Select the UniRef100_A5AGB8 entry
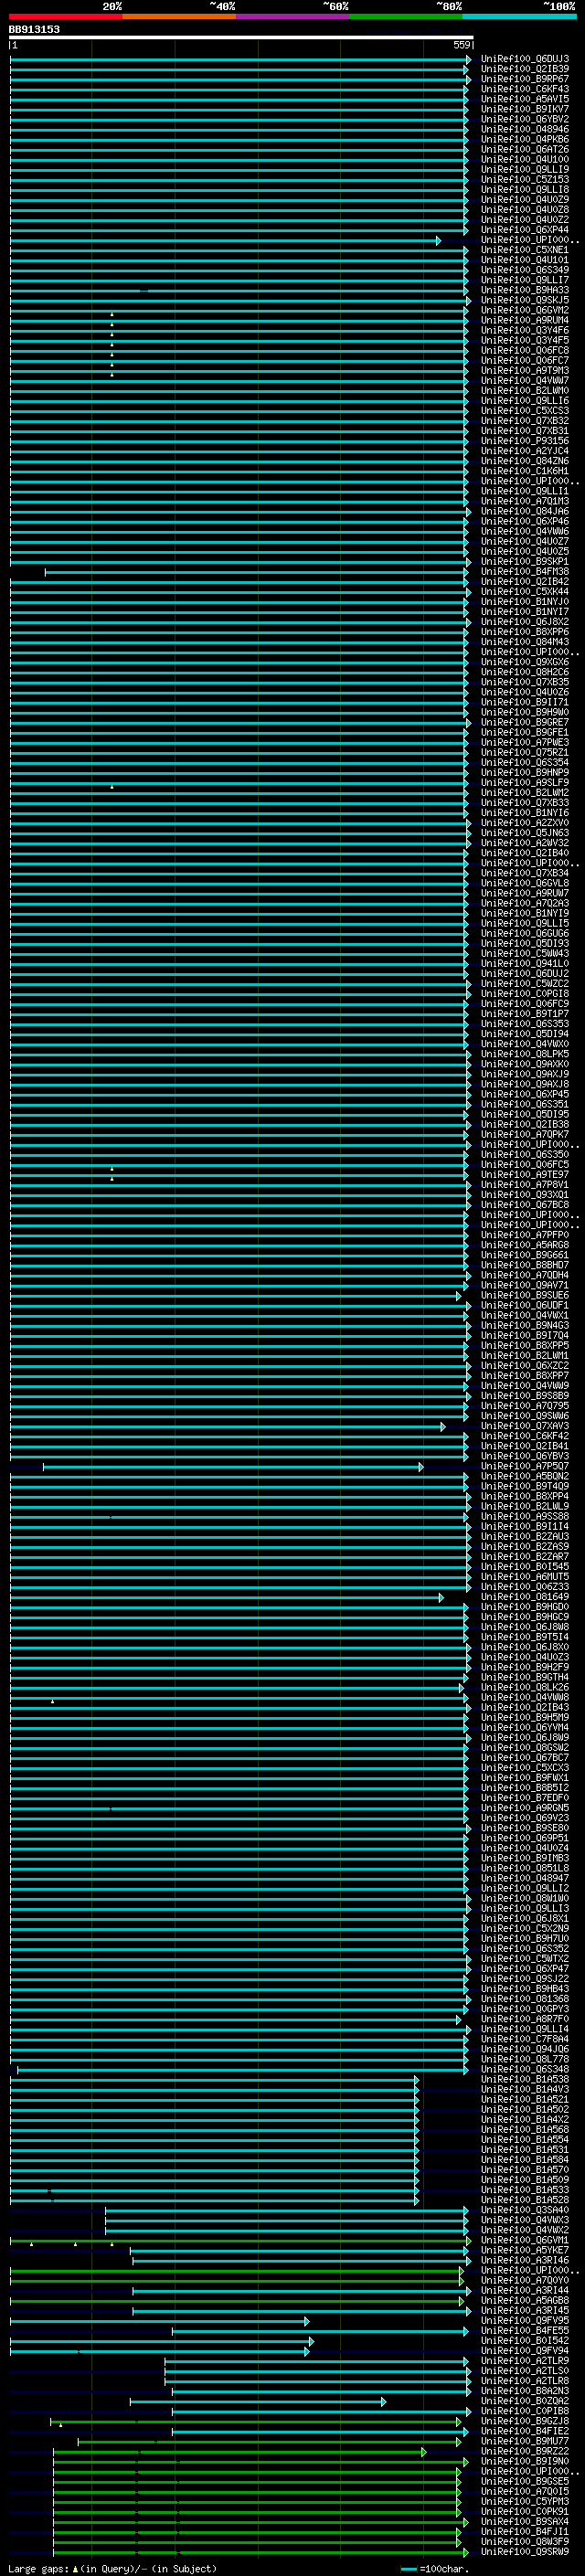This screenshot has height=2576, width=585. coord(525,2300)
